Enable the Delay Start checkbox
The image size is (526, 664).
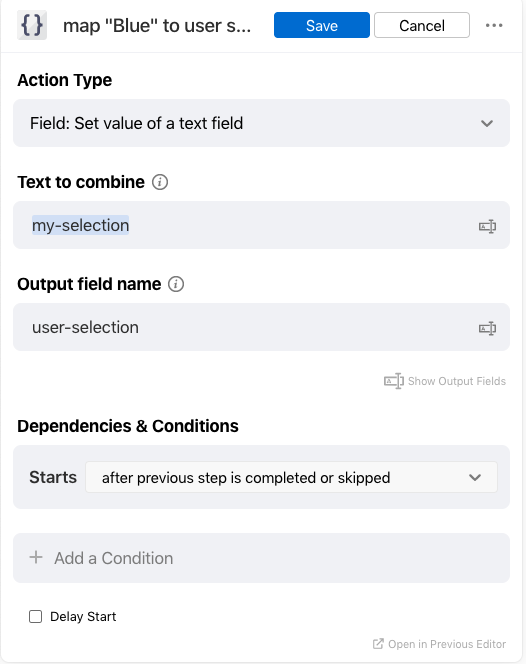(36, 617)
